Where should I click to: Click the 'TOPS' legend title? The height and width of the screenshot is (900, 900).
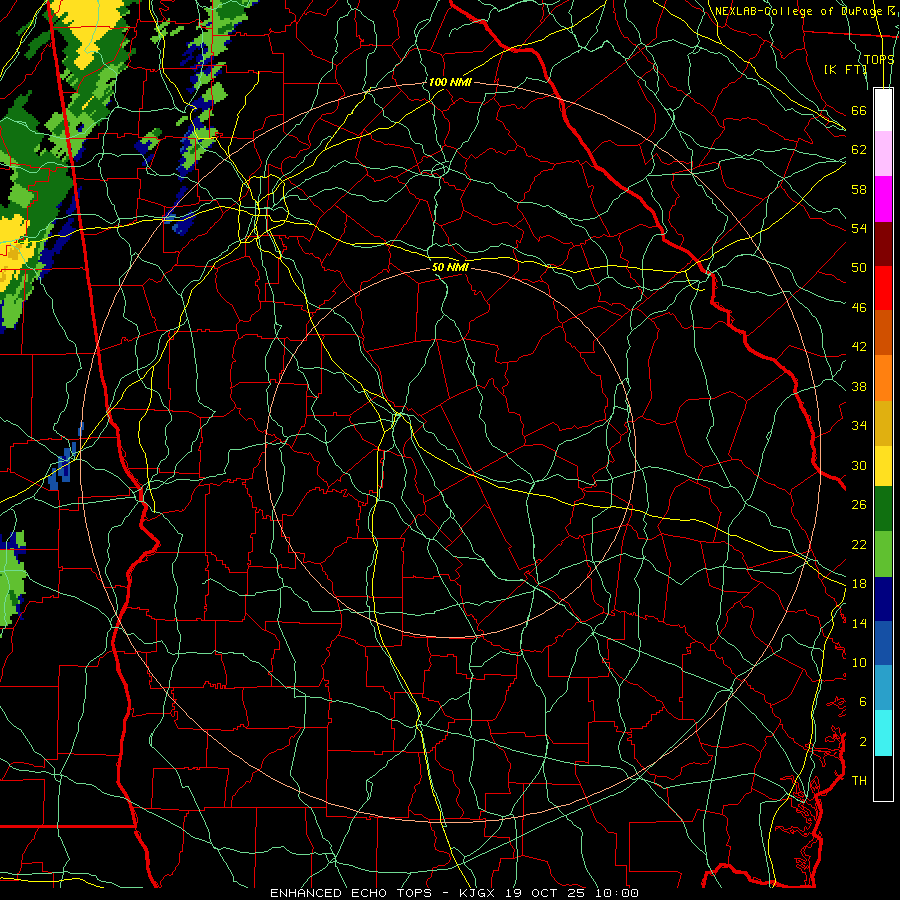pos(879,59)
